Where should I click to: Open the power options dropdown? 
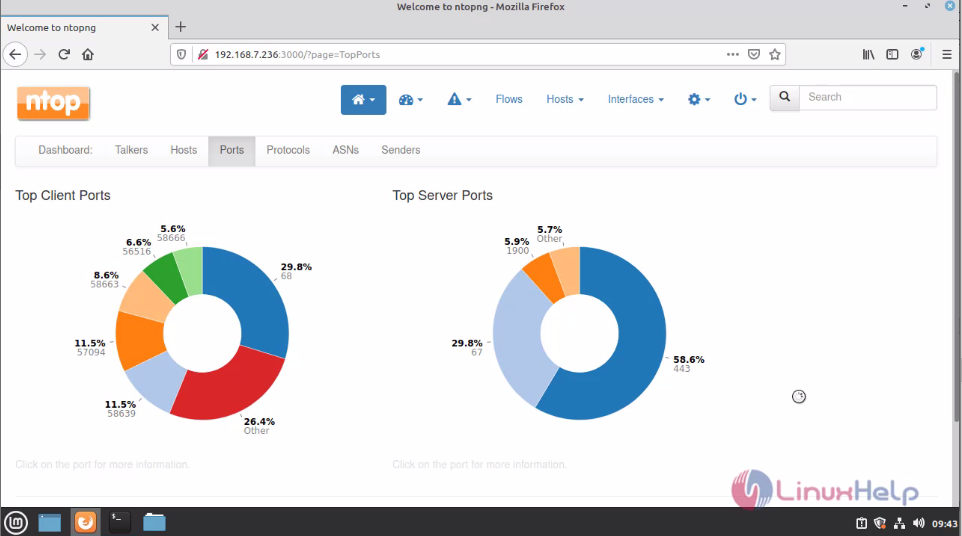pos(745,99)
